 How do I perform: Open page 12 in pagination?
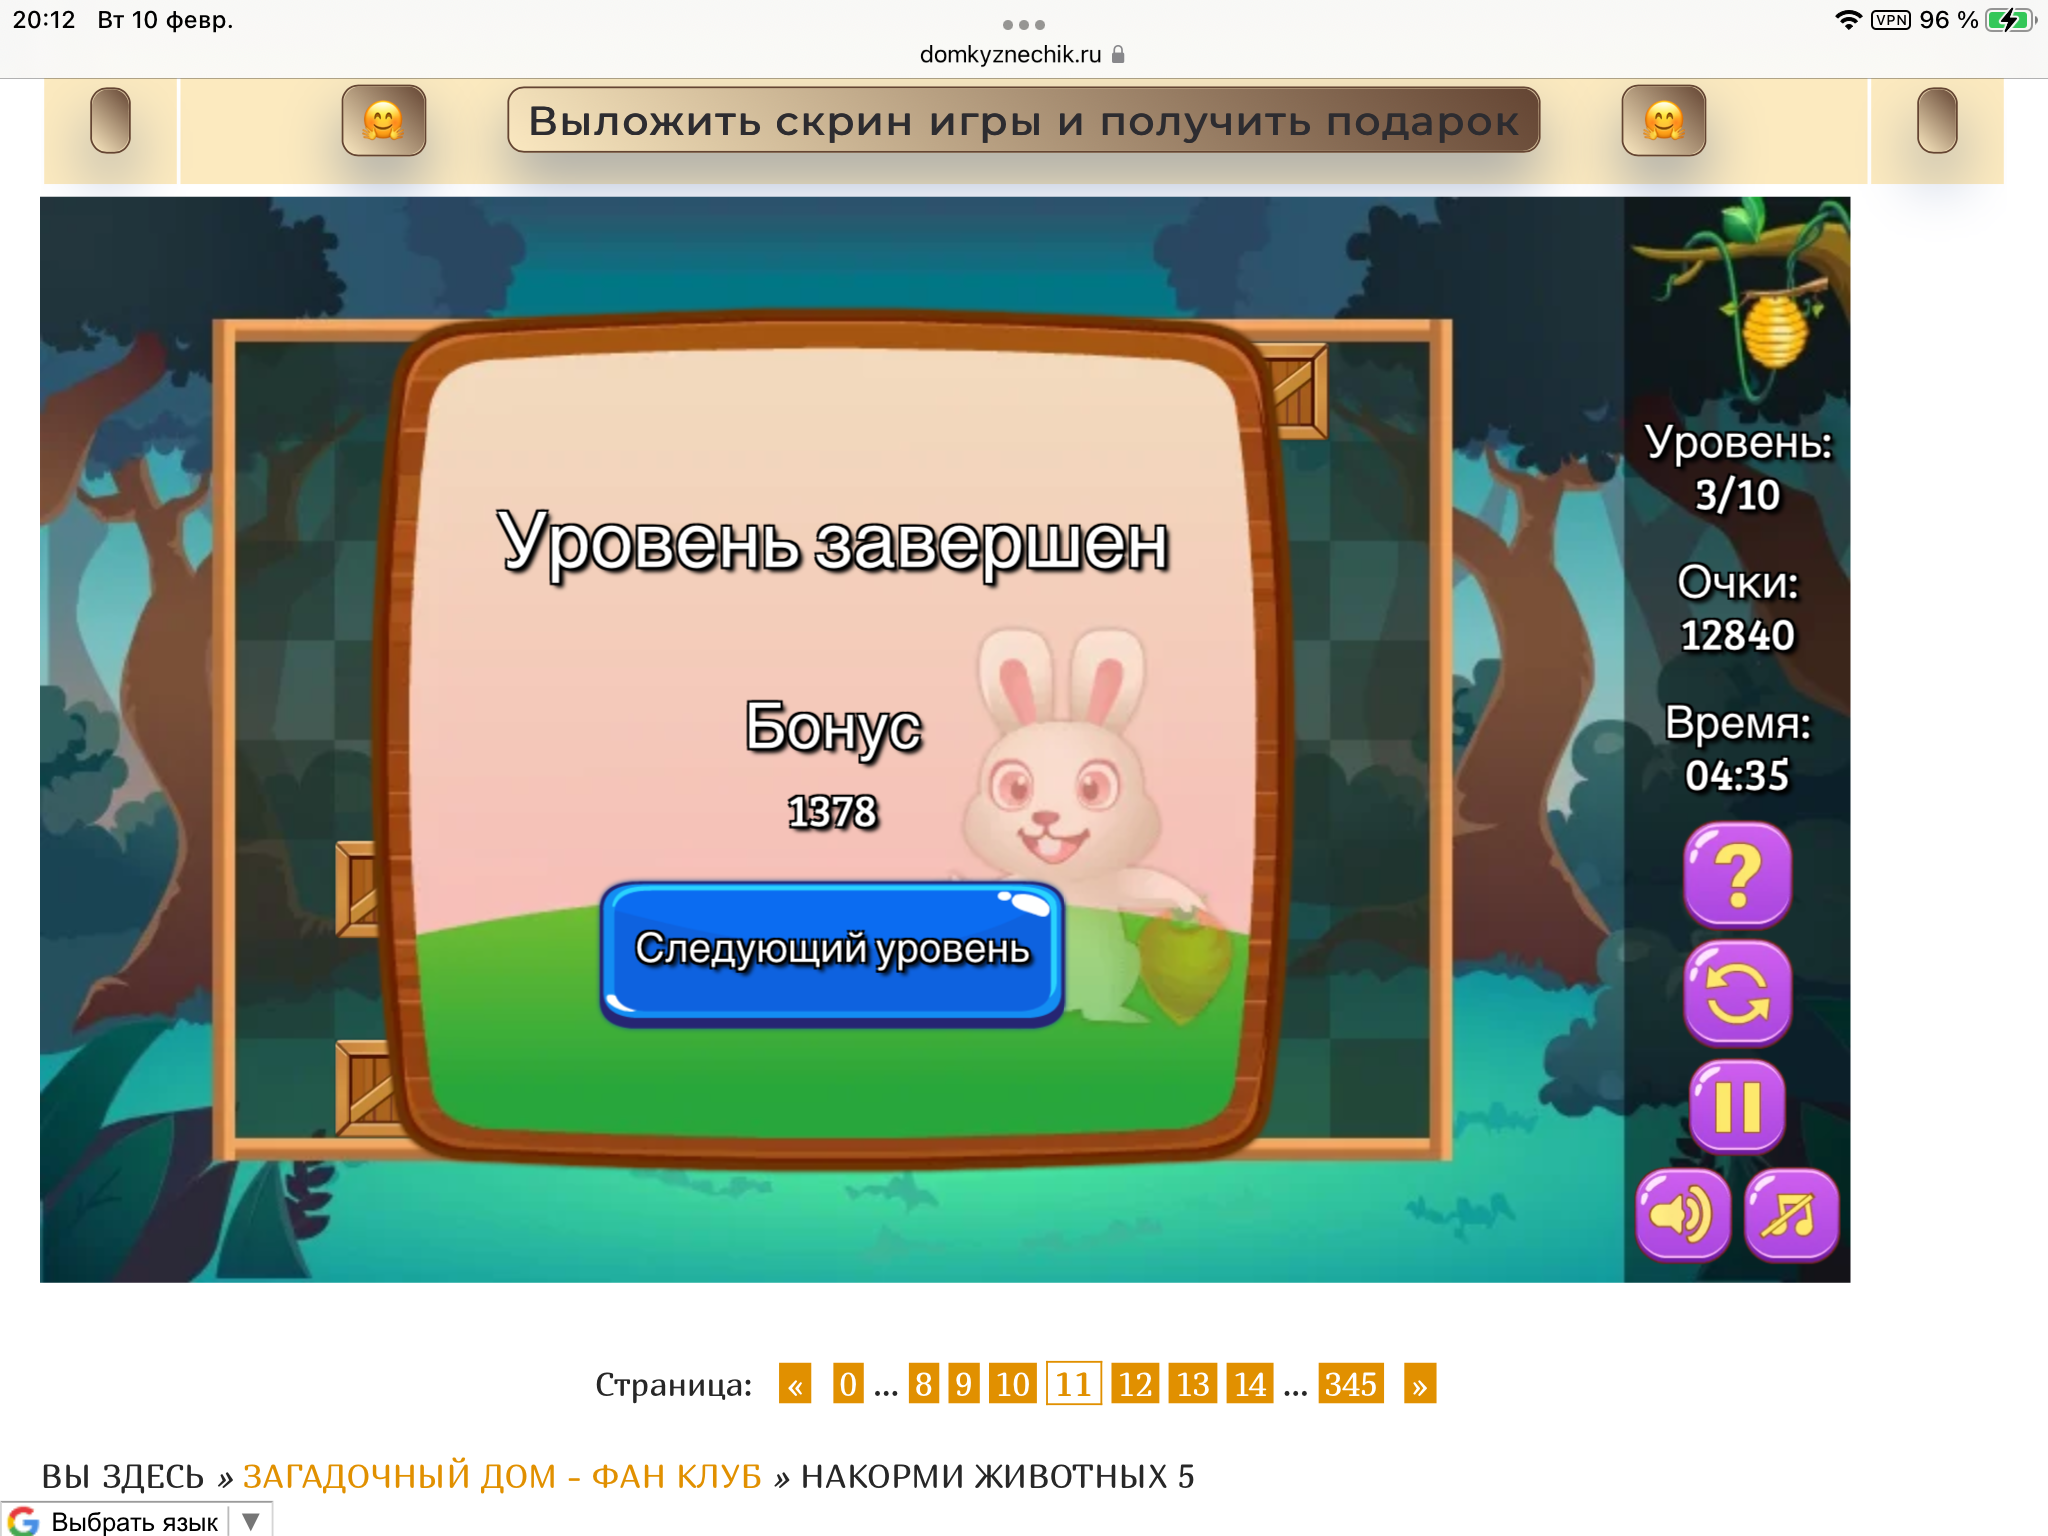pyautogui.click(x=1135, y=1384)
